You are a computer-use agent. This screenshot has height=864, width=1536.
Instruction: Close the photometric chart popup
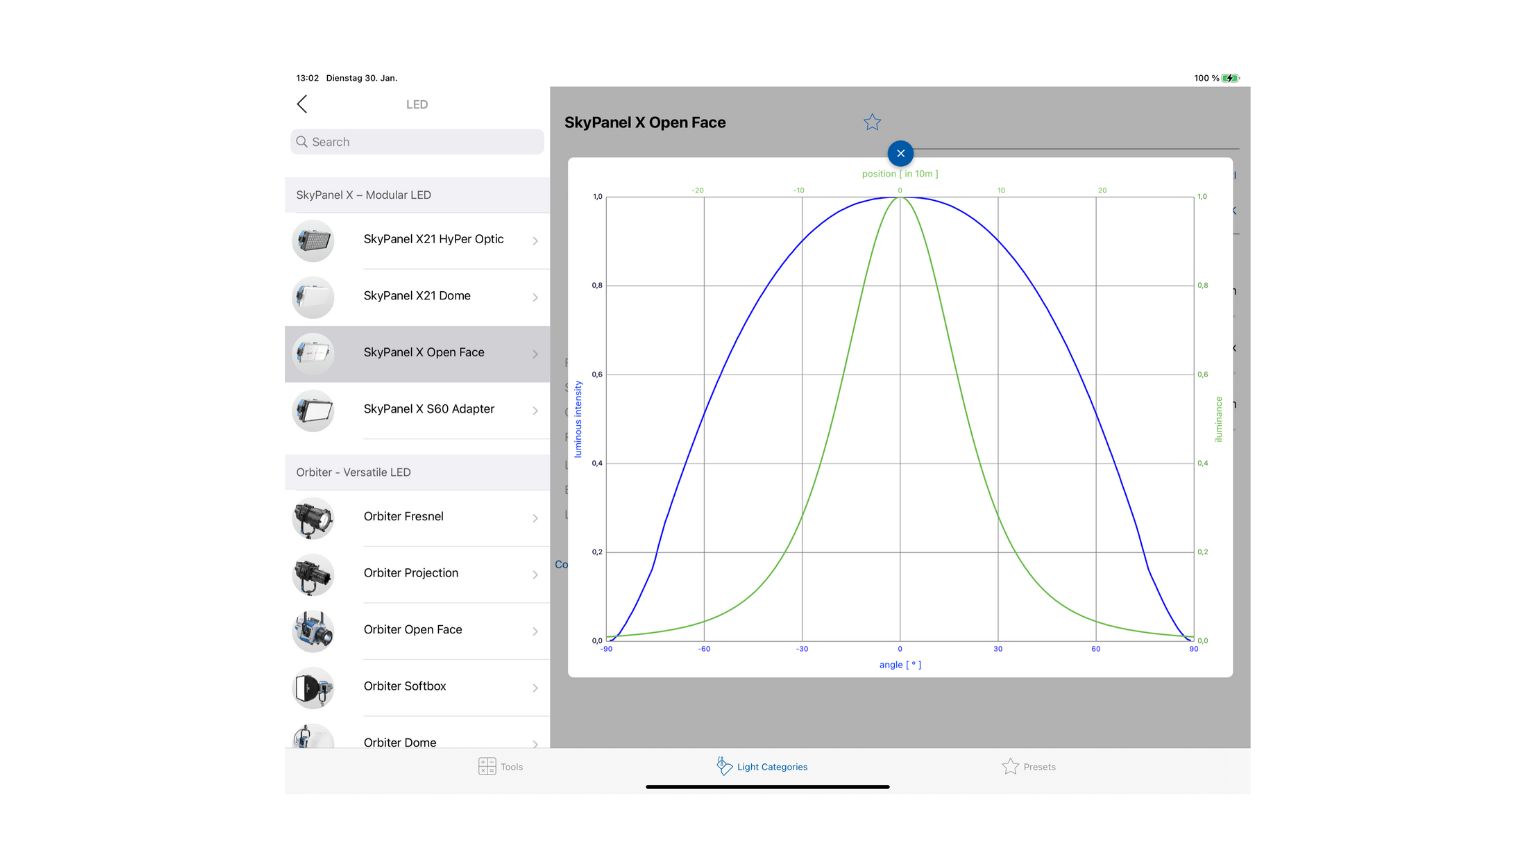[900, 153]
